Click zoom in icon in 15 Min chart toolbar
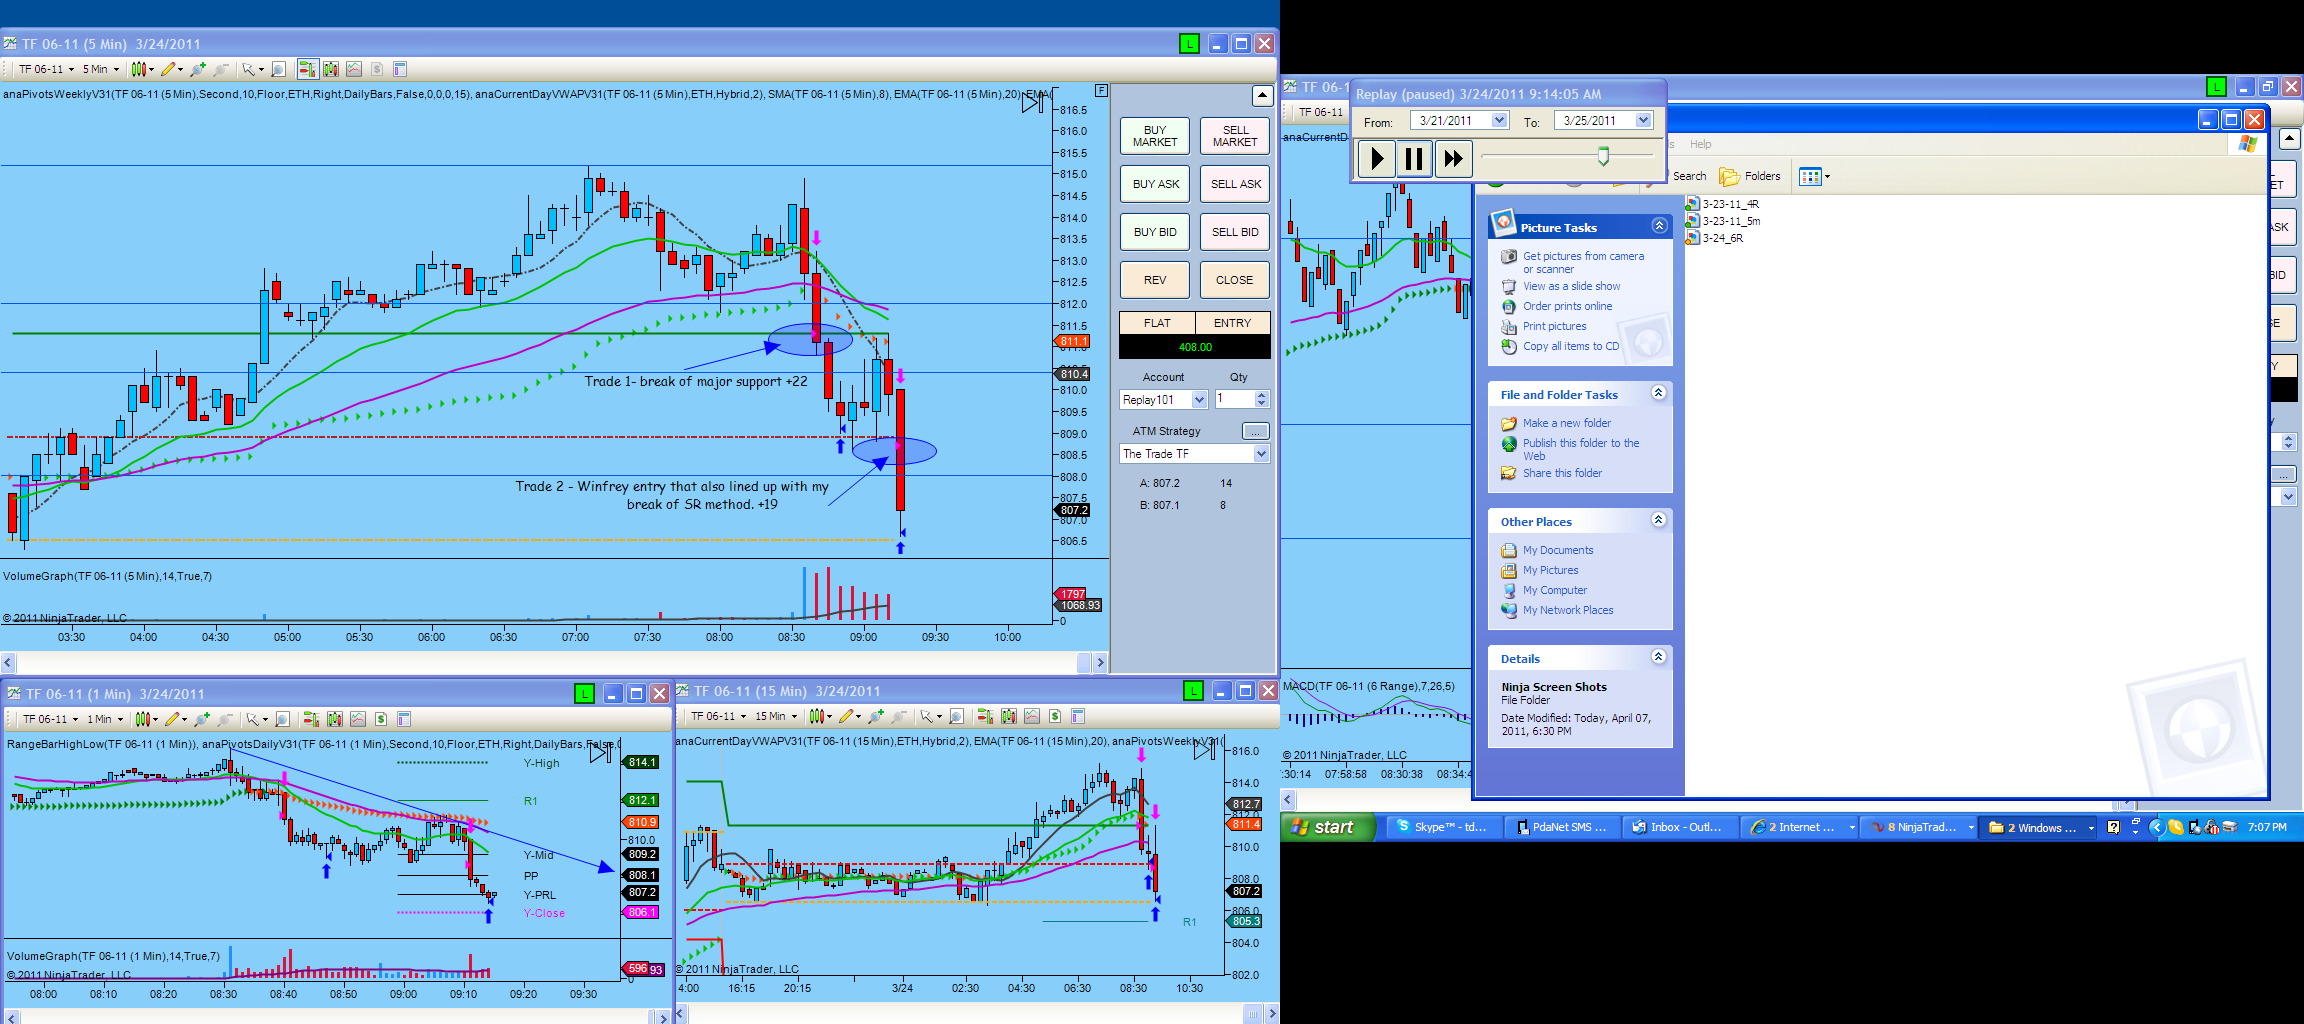 pos(876,716)
